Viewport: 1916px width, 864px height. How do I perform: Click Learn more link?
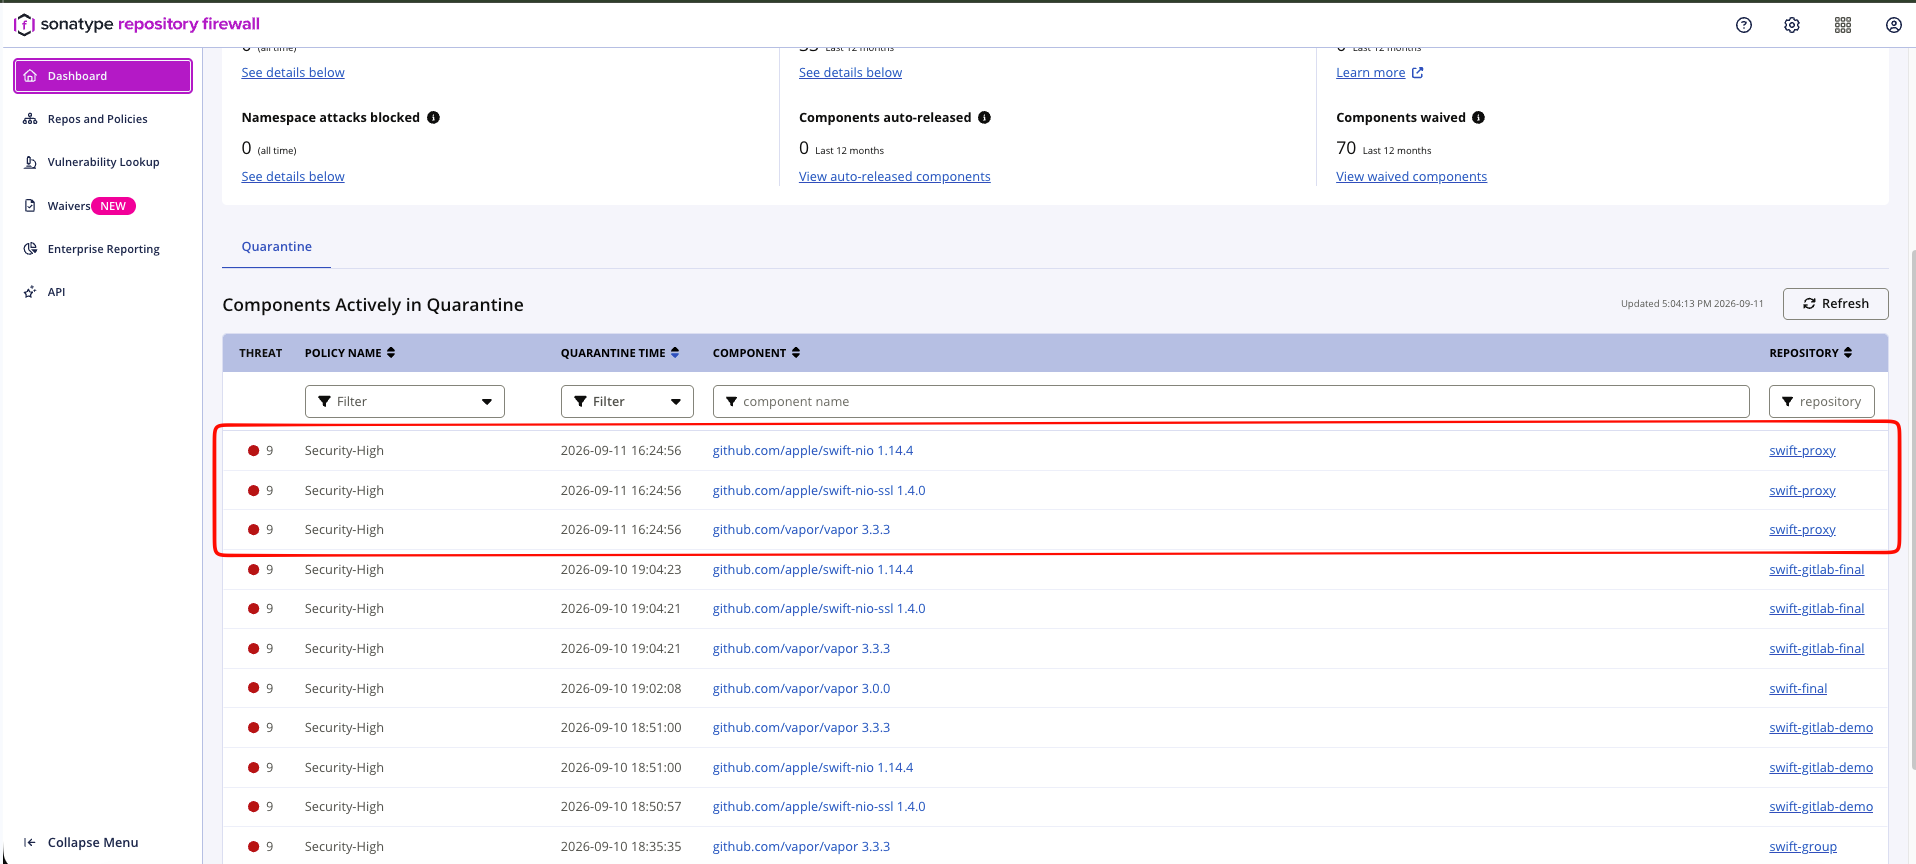point(1371,73)
